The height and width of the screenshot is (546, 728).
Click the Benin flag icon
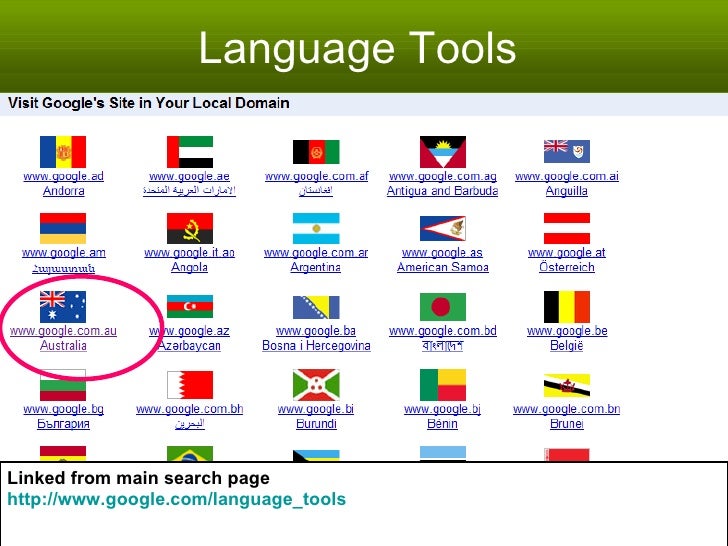[442, 385]
